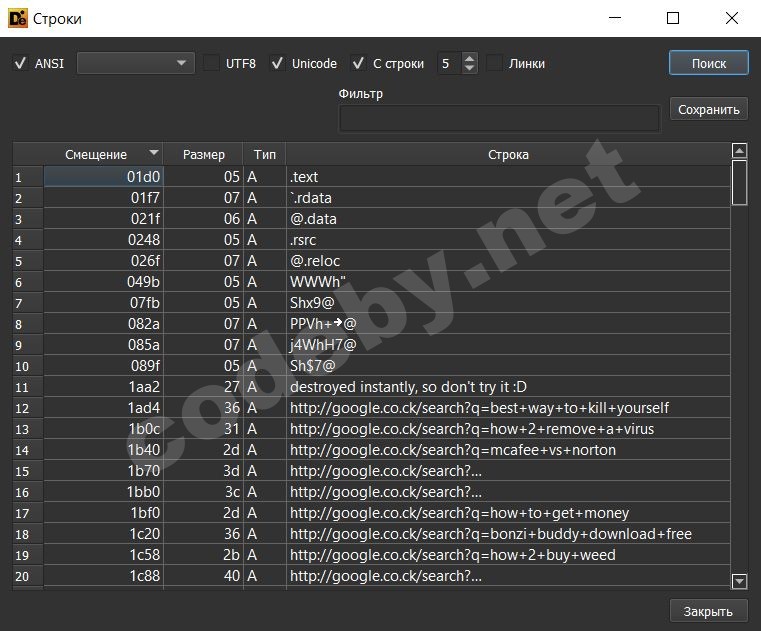Click the scrollbar down arrow
The image size is (761, 631).
[x=739, y=581]
